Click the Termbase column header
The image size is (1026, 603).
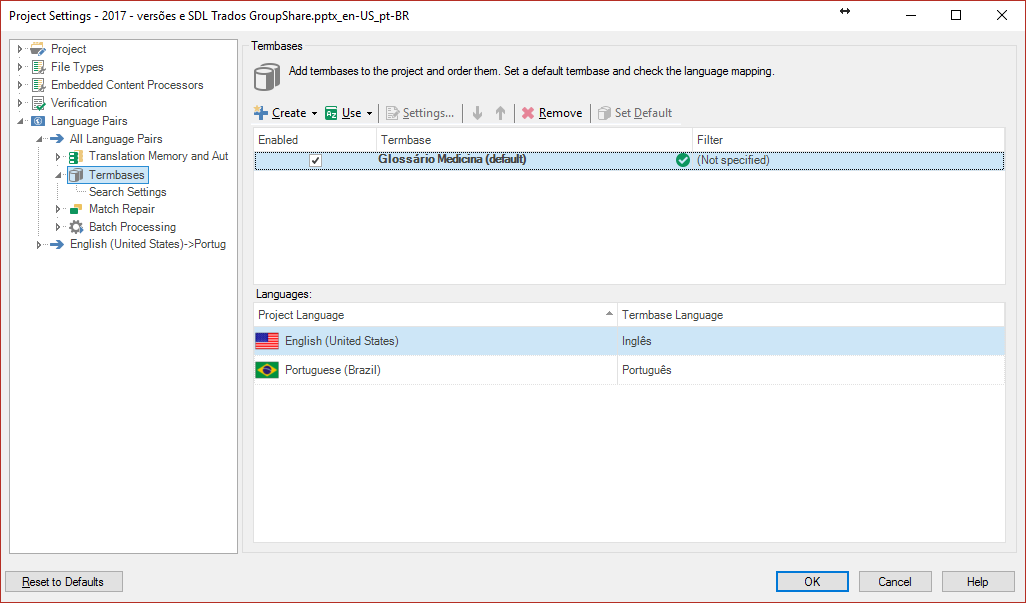(x=535, y=140)
